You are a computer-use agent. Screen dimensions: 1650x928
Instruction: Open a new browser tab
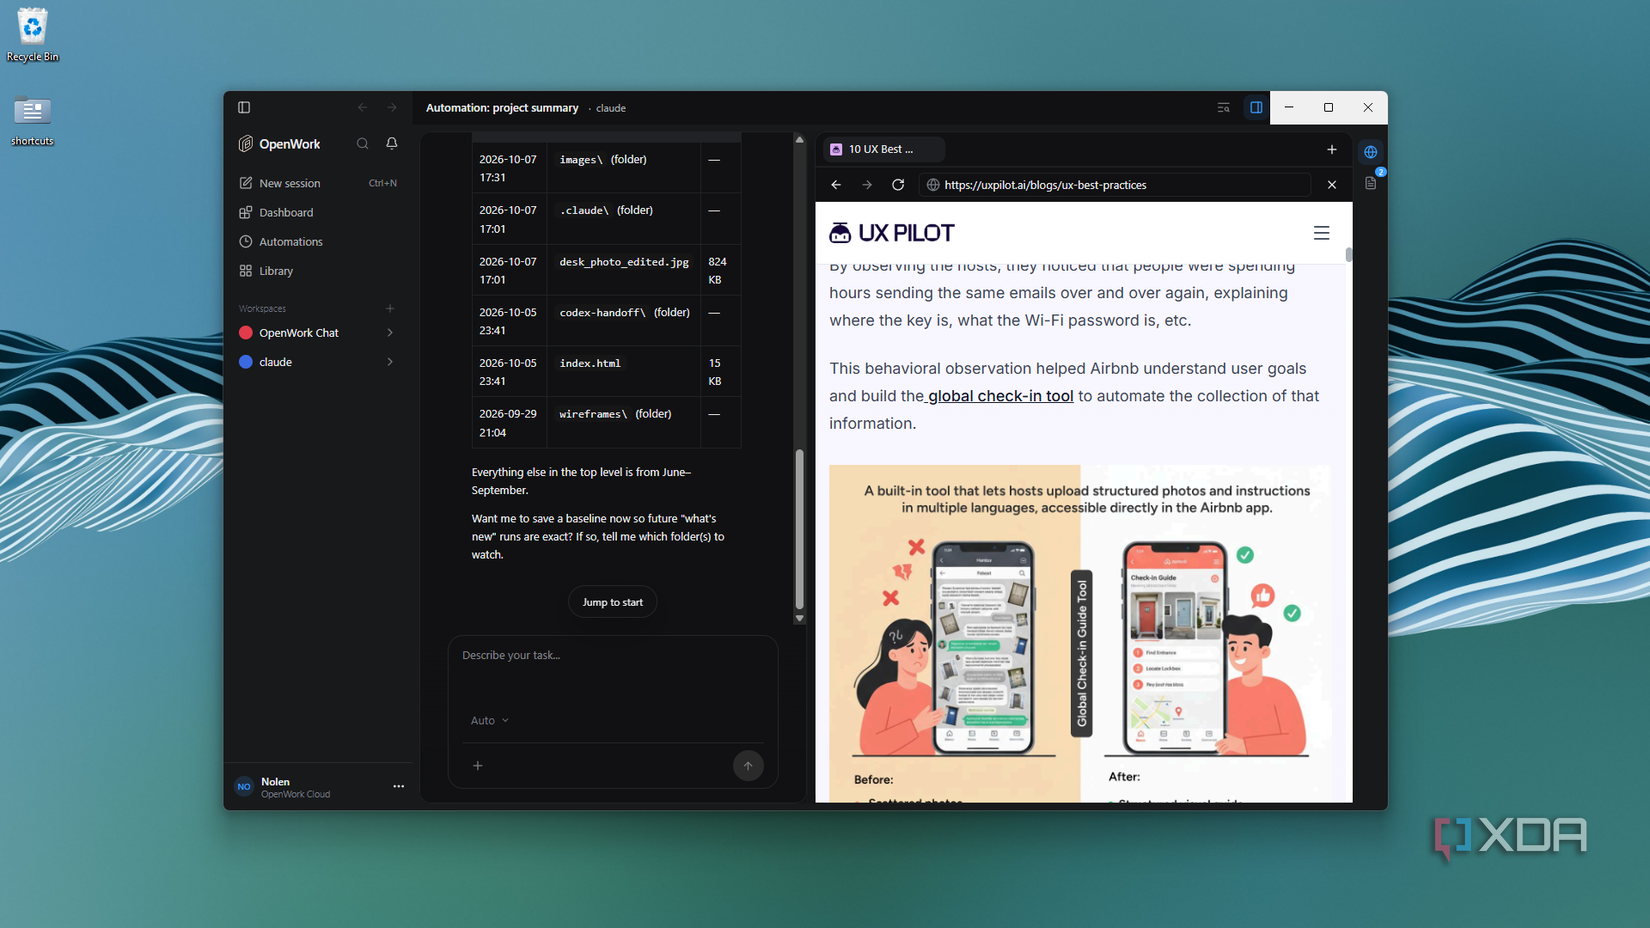1332,149
